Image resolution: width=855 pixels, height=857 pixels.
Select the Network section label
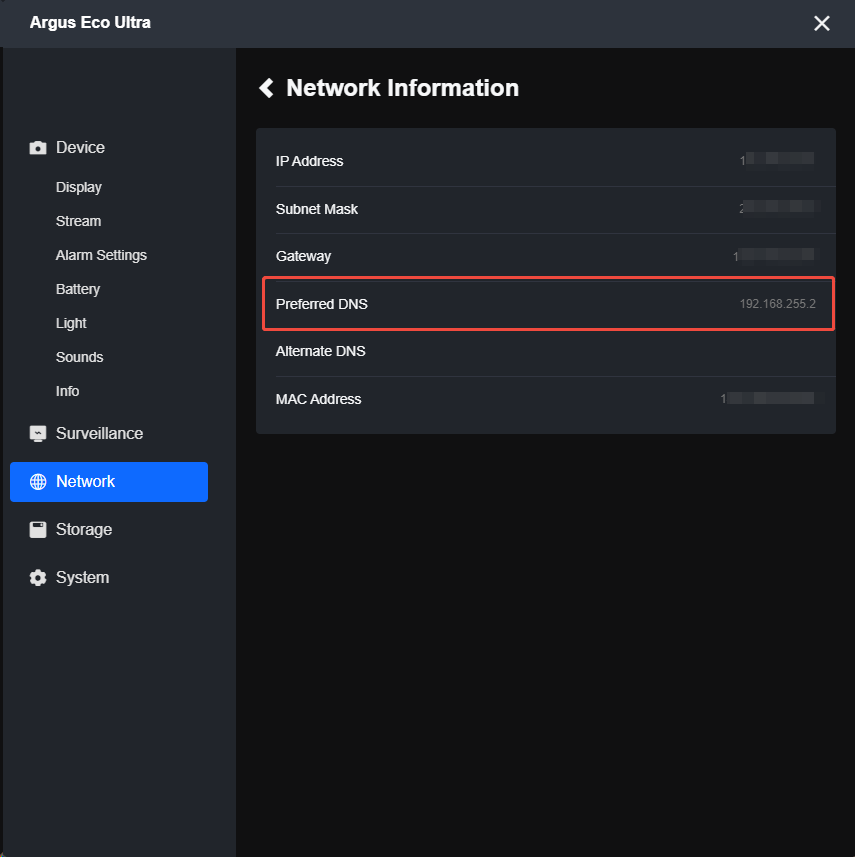pyautogui.click(x=85, y=482)
